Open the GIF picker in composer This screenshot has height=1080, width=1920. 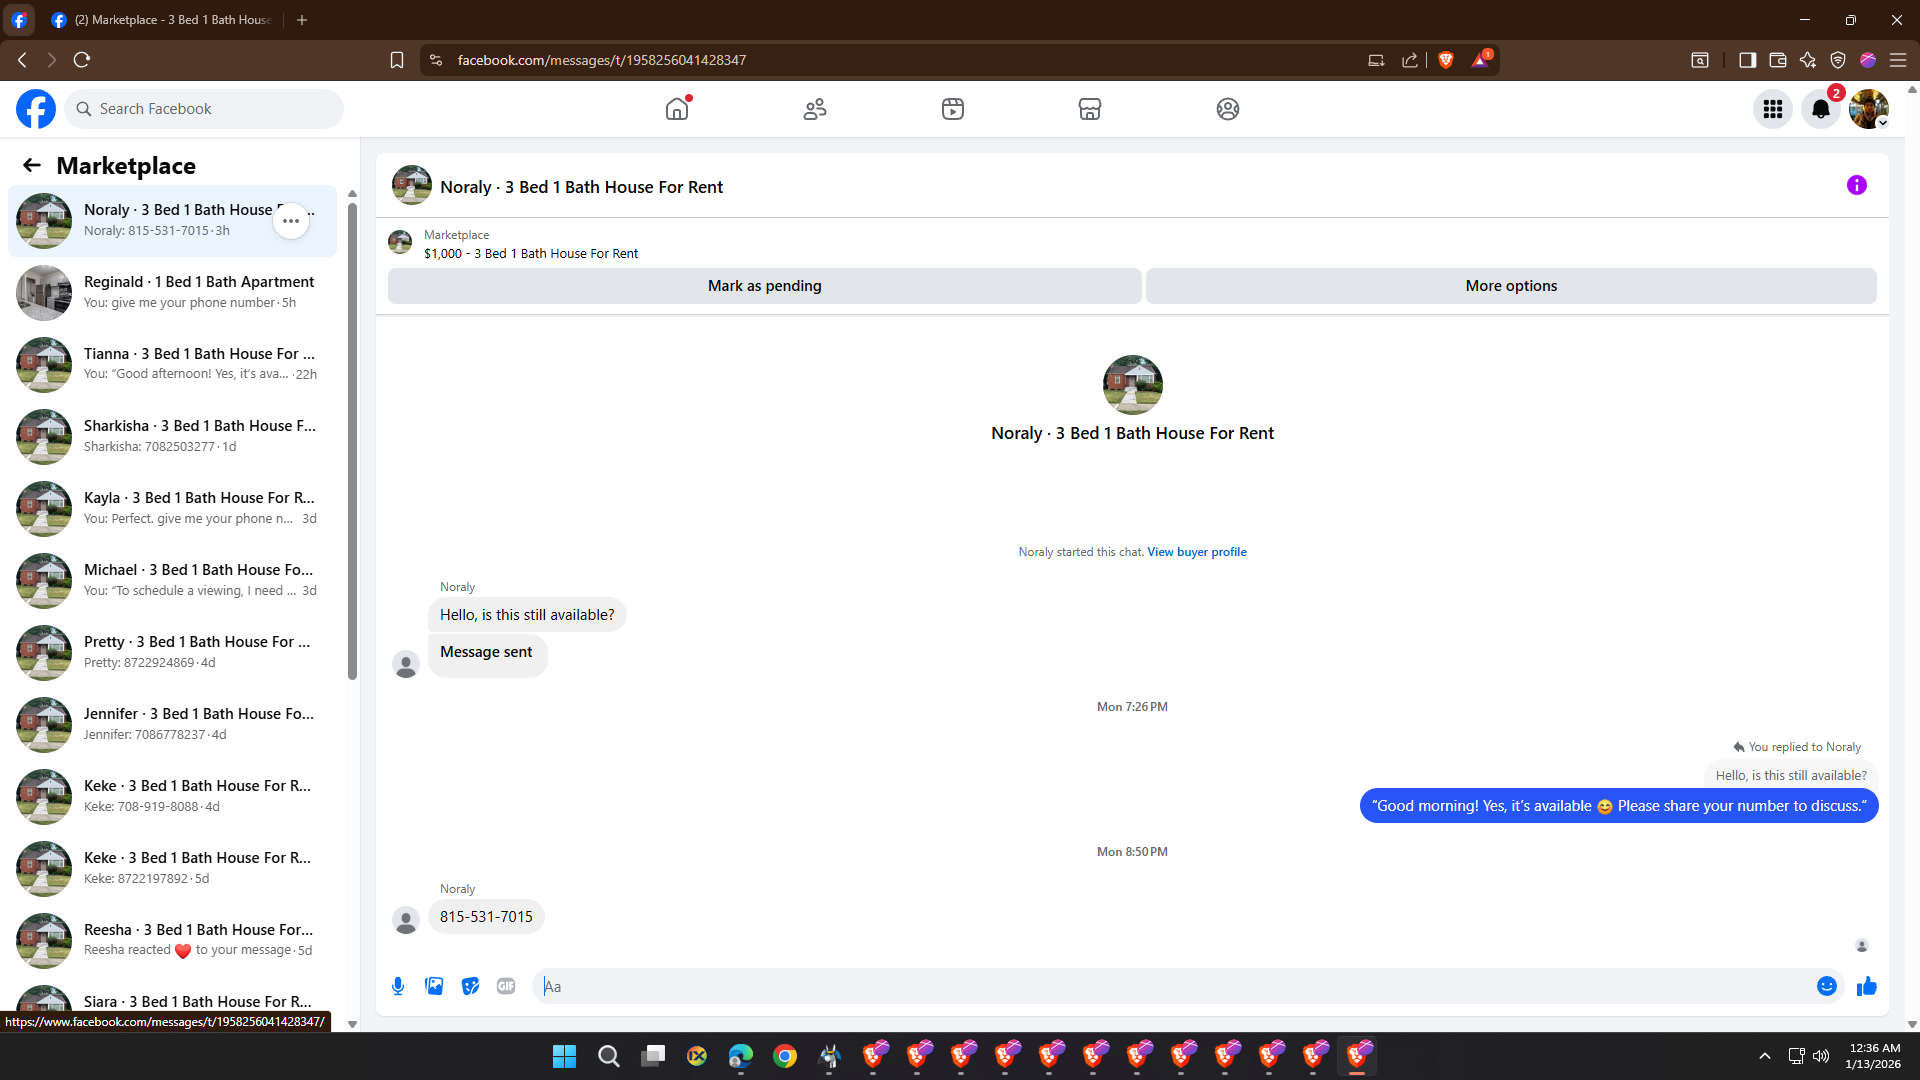click(x=506, y=986)
